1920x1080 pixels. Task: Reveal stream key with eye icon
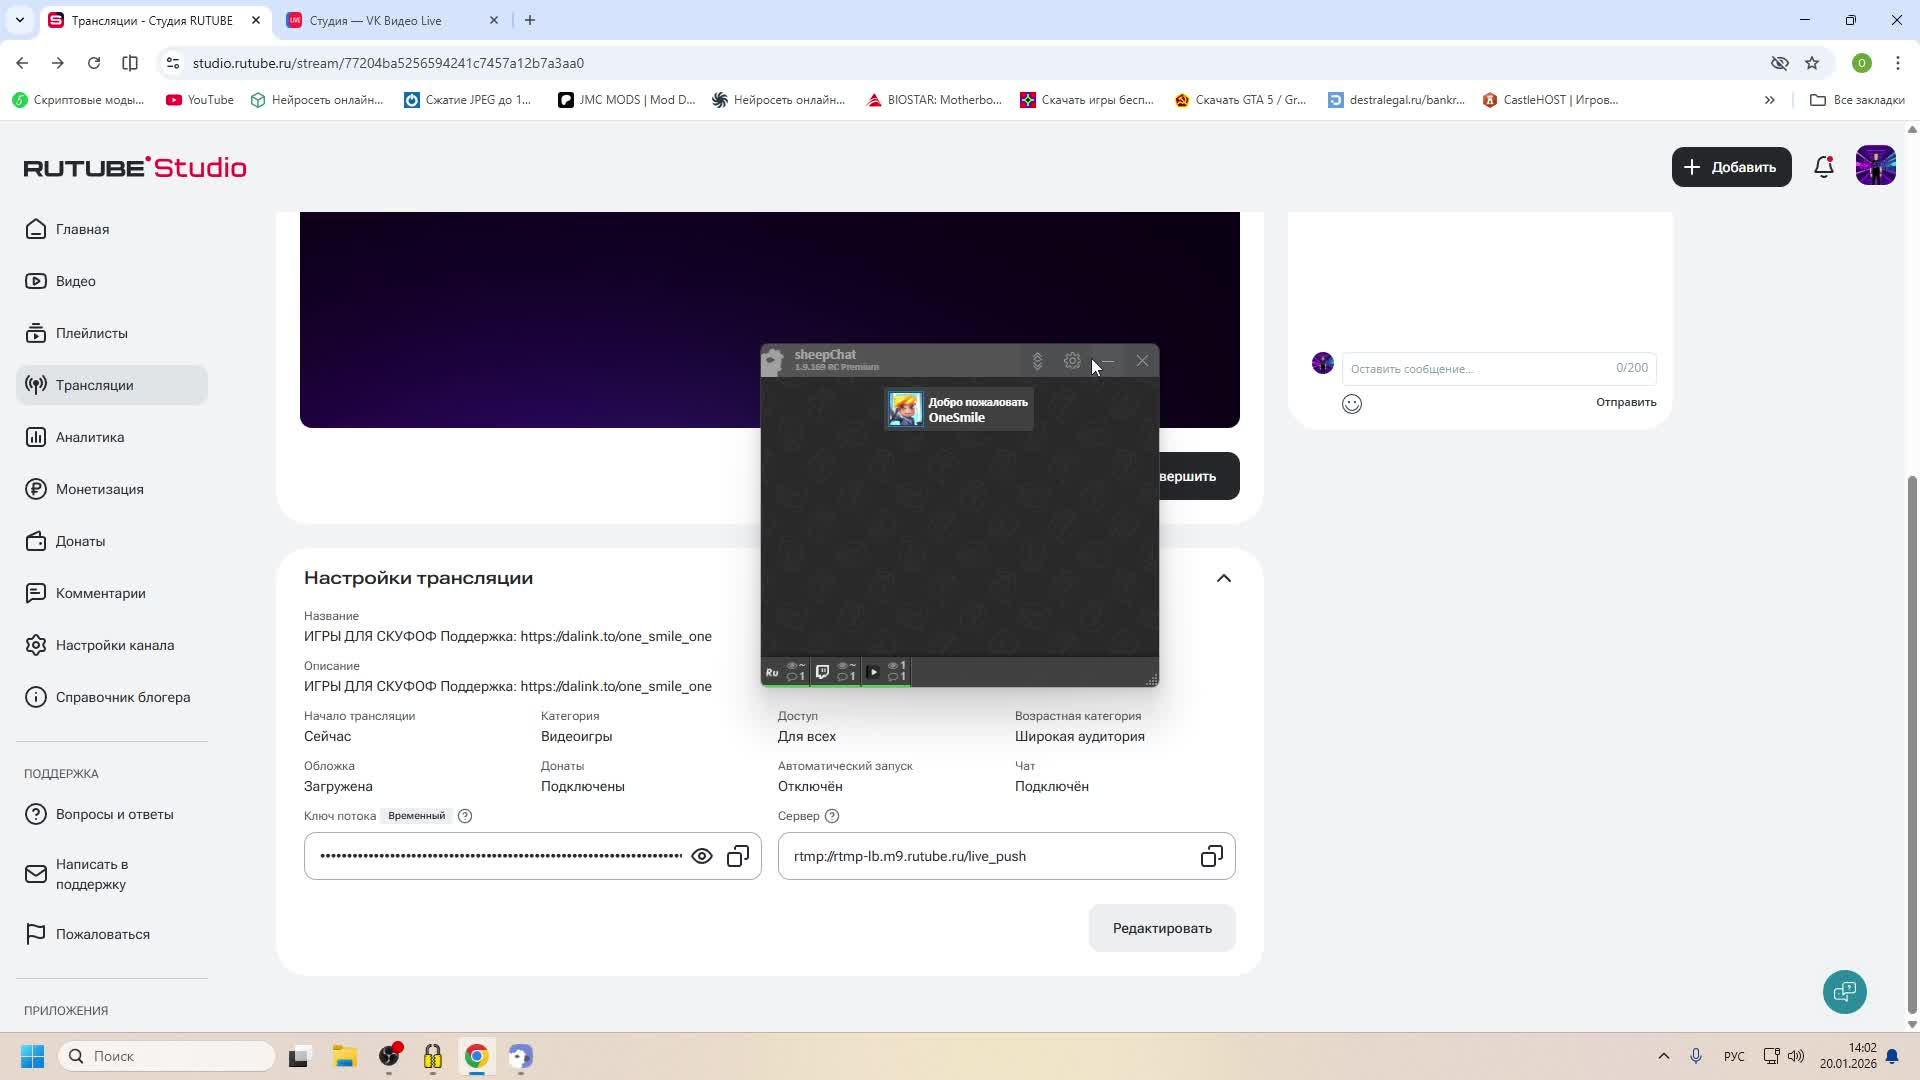click(702, 856)
